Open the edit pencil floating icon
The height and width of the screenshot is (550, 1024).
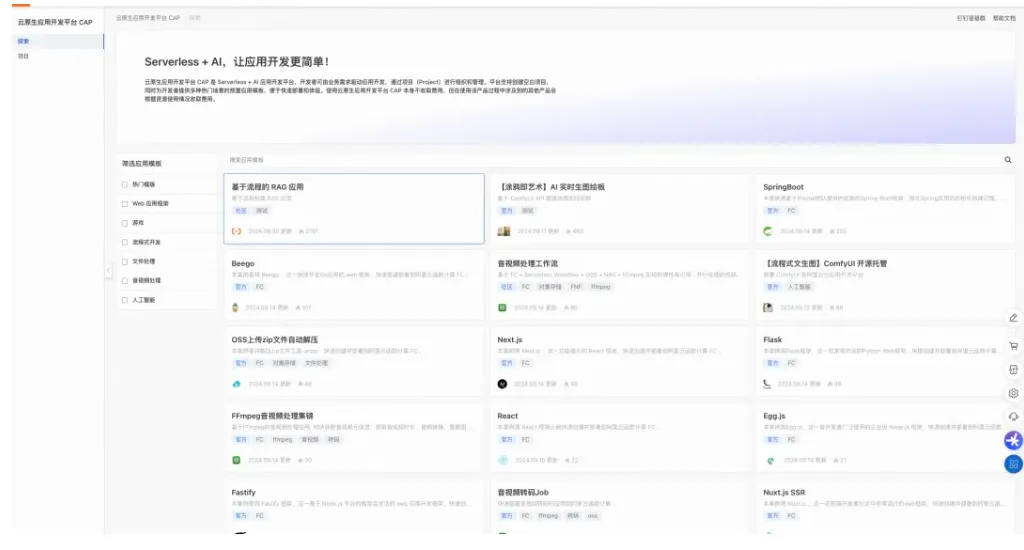point(1013,317)
